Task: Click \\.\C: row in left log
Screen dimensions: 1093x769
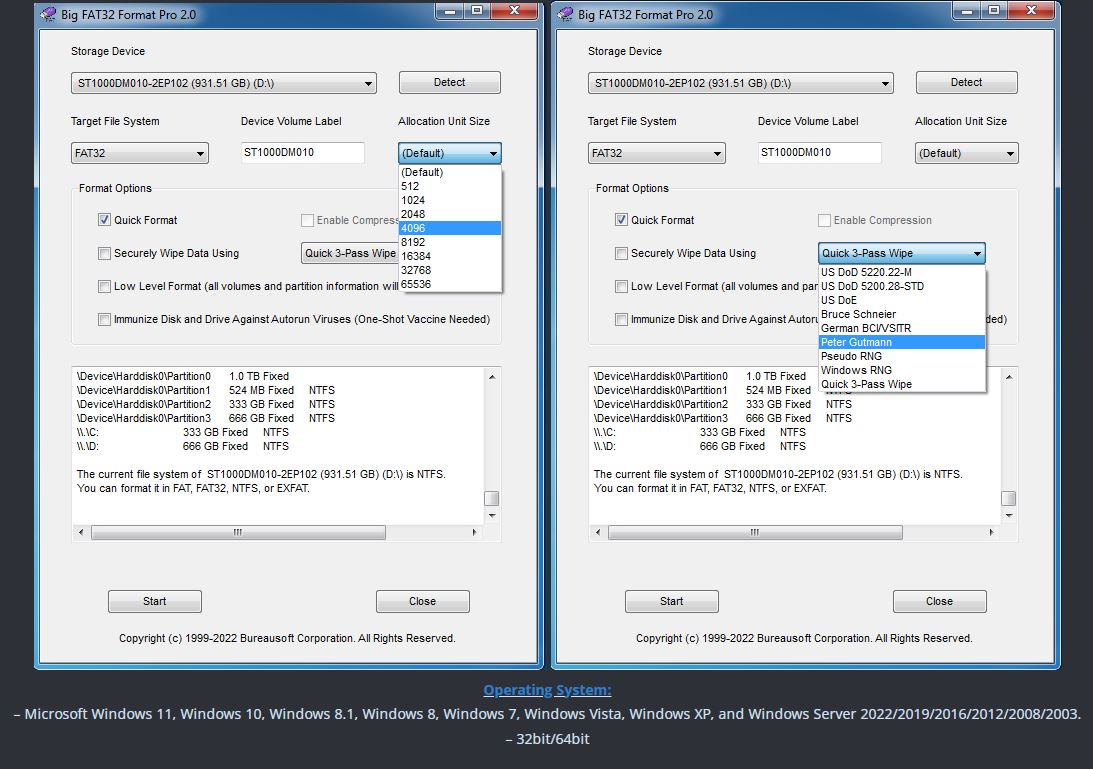Action: coord(183,432)
